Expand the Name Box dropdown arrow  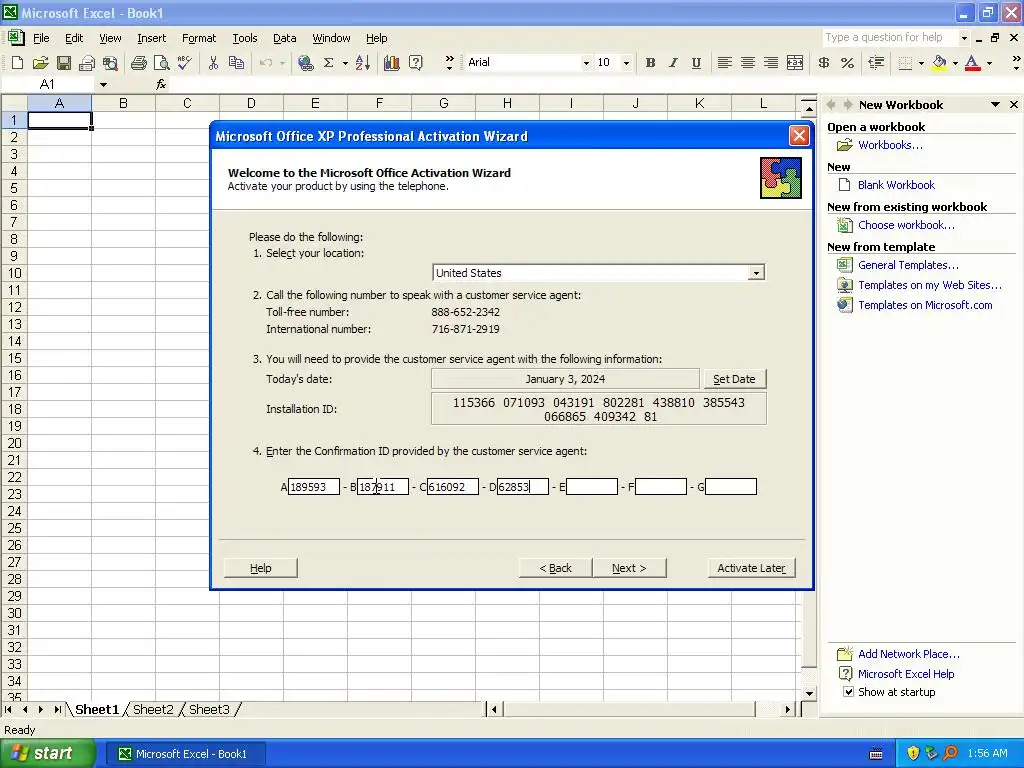click(x=103, y=85)
